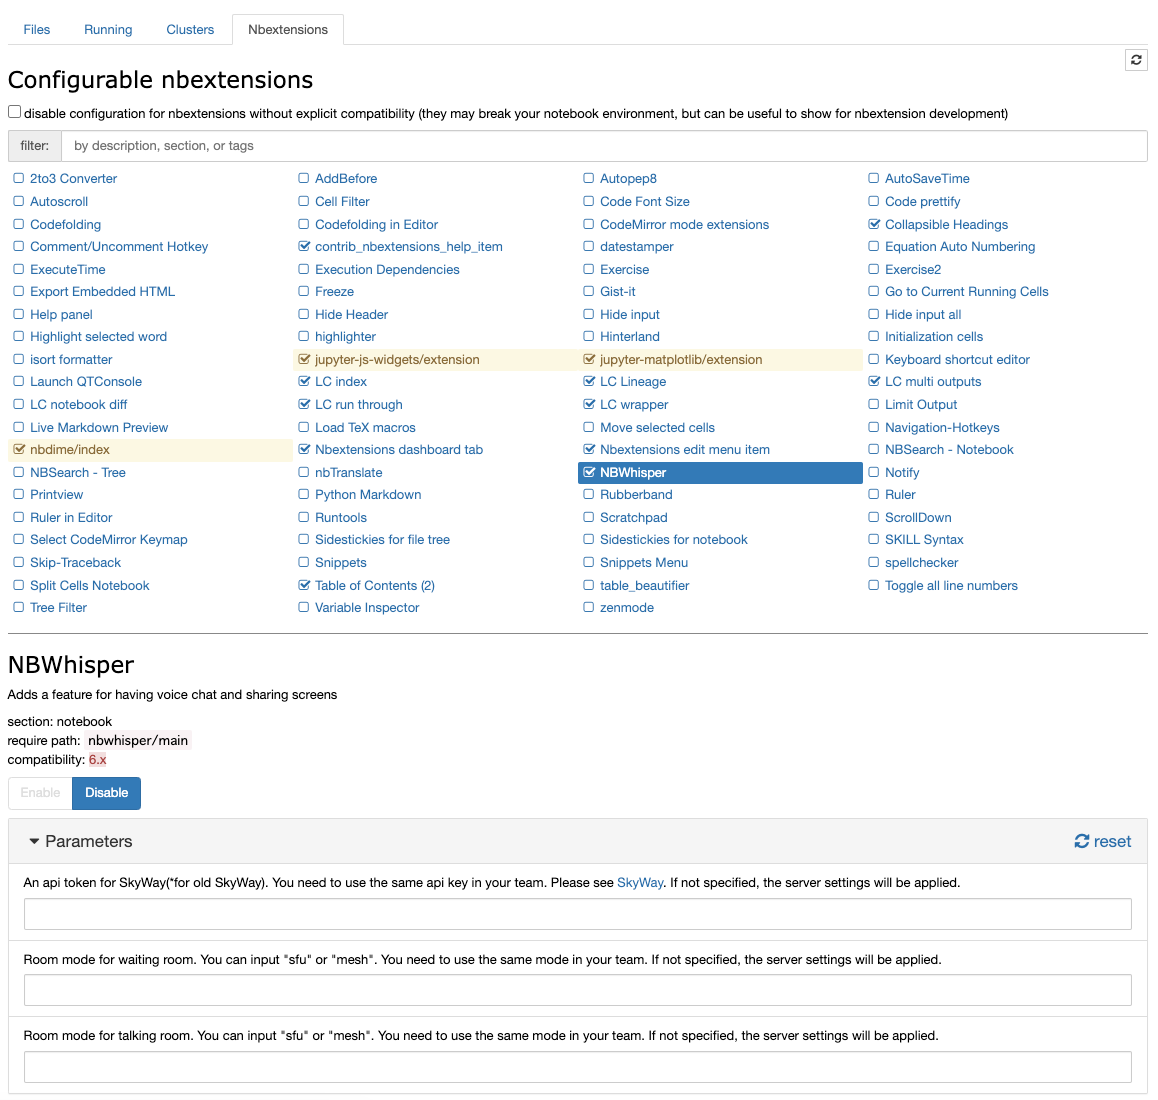
Task: Select the Export Embedded HTML extension
Action: coord(103,292)
